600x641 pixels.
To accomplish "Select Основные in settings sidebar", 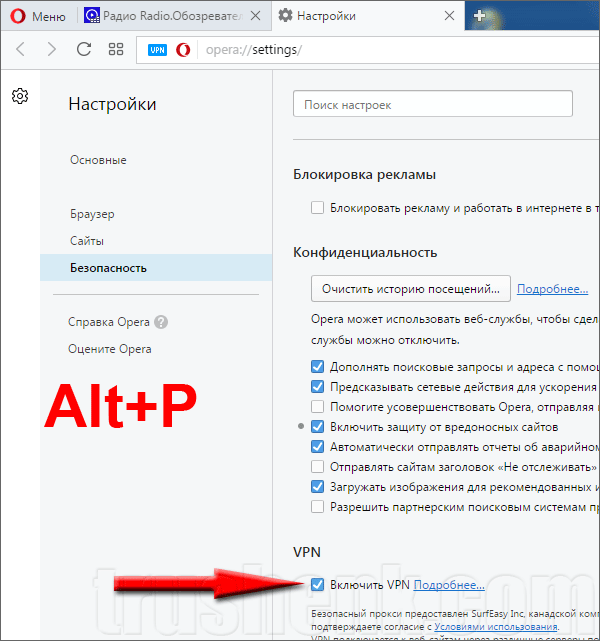I will 98,160.
